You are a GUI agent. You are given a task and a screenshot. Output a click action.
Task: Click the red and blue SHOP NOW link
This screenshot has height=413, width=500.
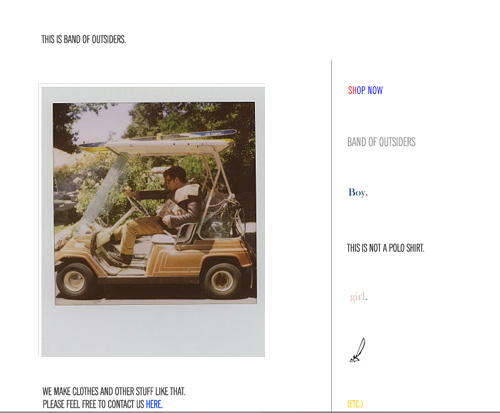(365, 90)
